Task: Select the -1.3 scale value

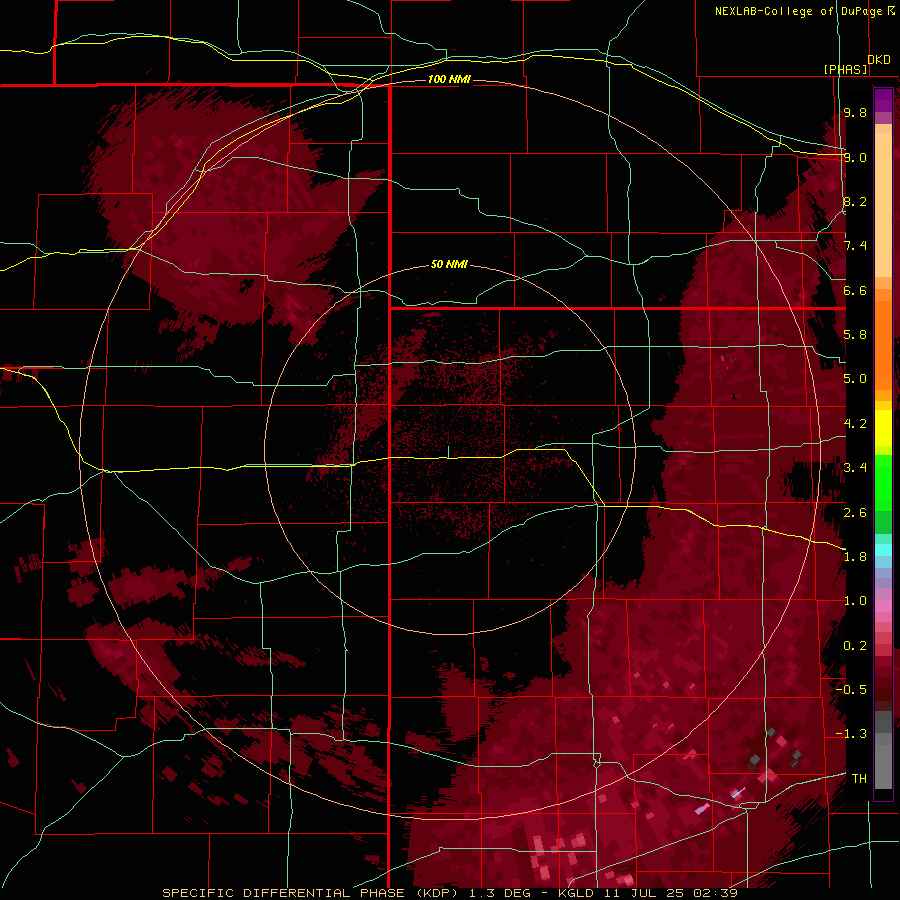Action: 851,734
